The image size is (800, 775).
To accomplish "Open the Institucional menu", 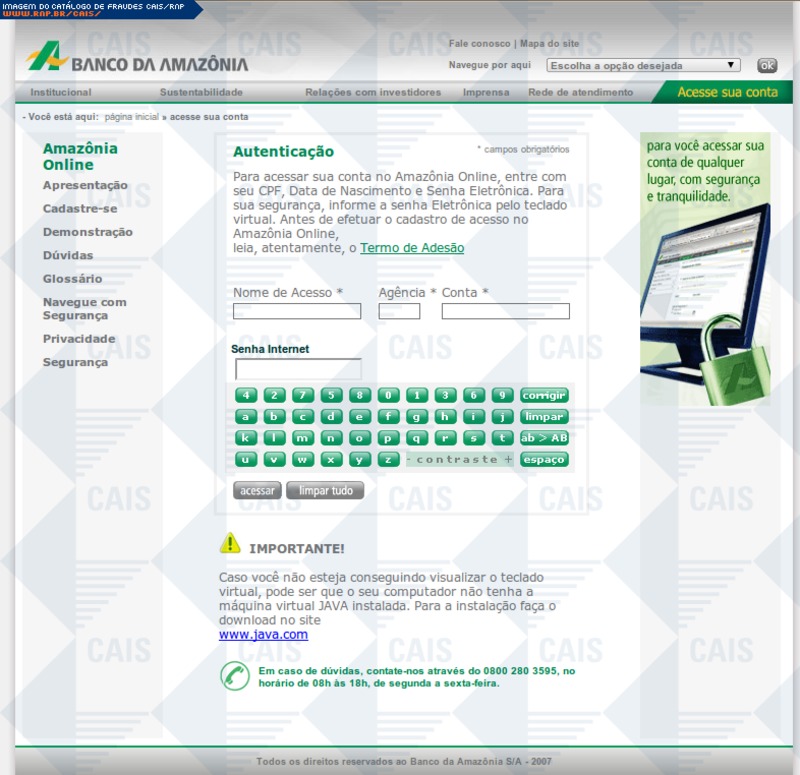I will pyautogui.click(x=61, y=93).
